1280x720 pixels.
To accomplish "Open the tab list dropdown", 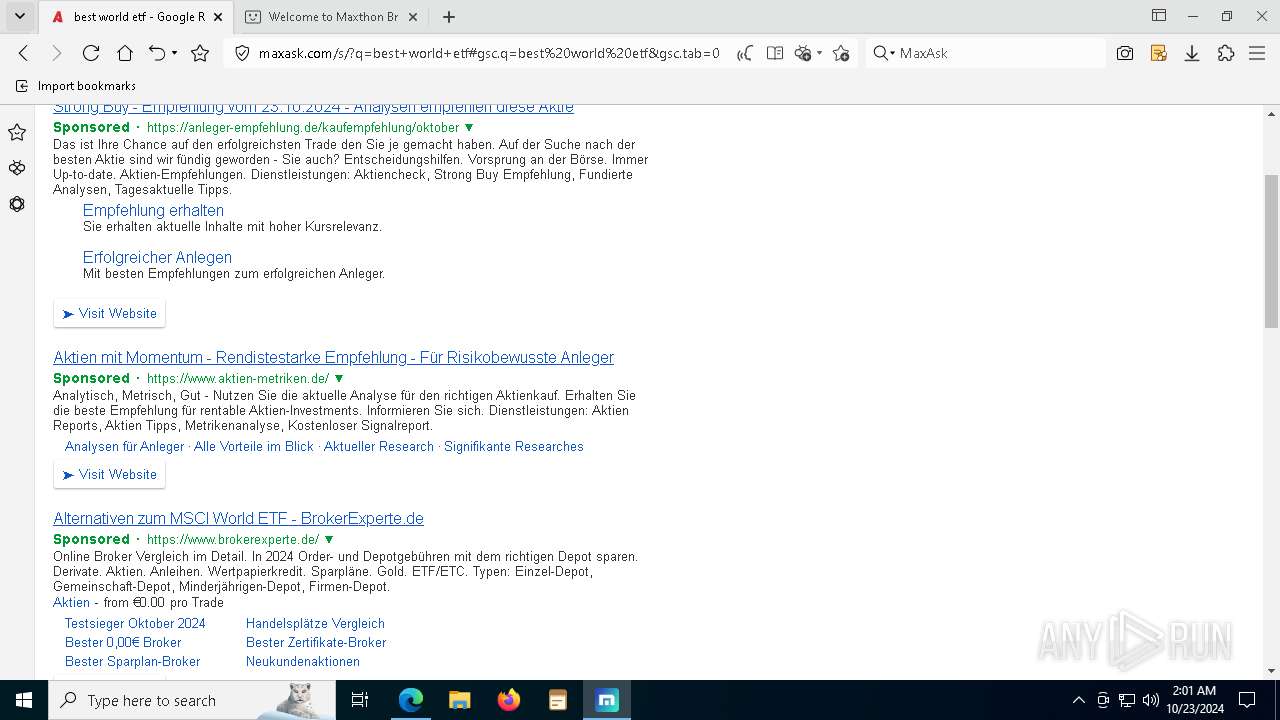I will 19,16.
